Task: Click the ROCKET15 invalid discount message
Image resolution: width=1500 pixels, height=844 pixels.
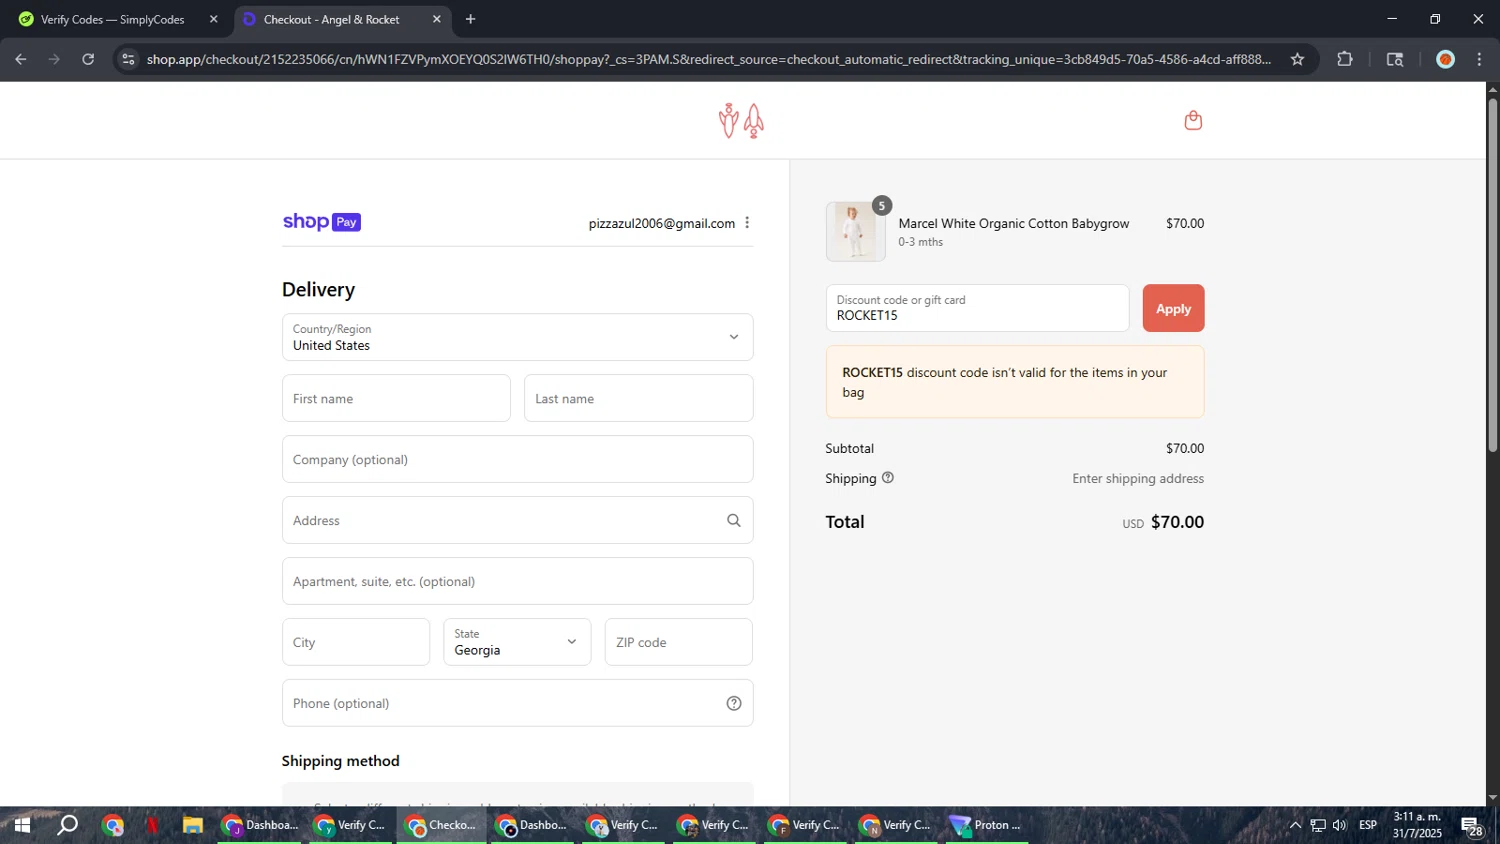Action: pyautogui.click(x=1014, y=382)
